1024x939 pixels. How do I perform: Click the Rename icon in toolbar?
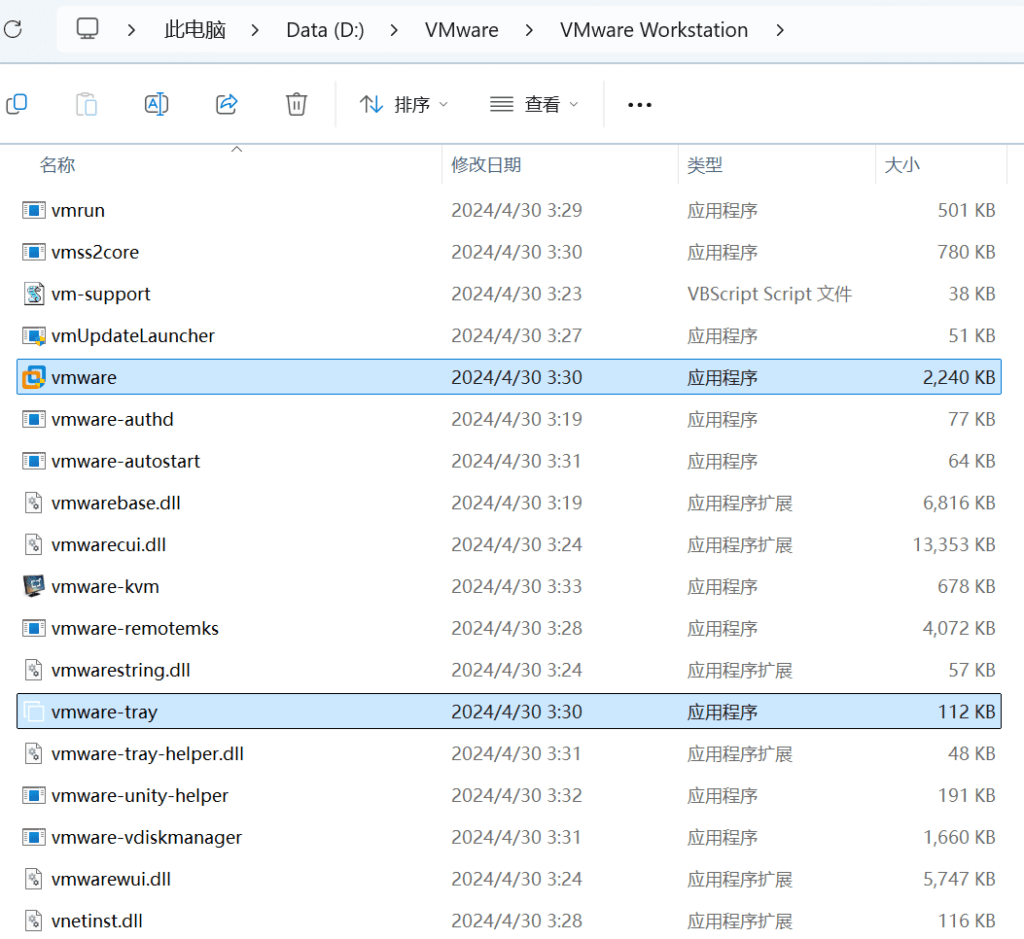pyautogui.click(x=156, y=104)
